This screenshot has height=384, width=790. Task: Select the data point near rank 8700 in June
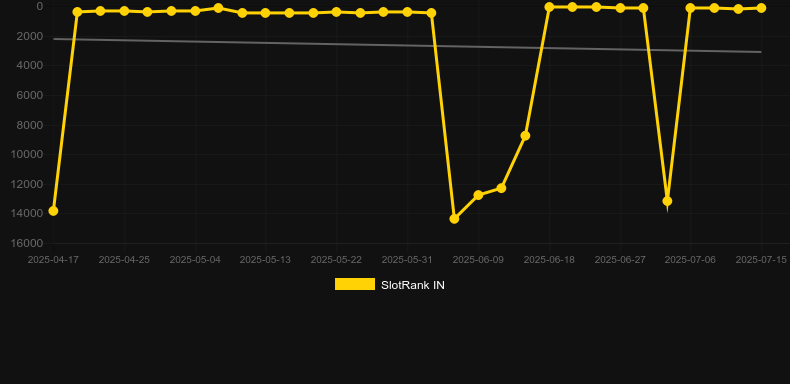tap(525, 136)
